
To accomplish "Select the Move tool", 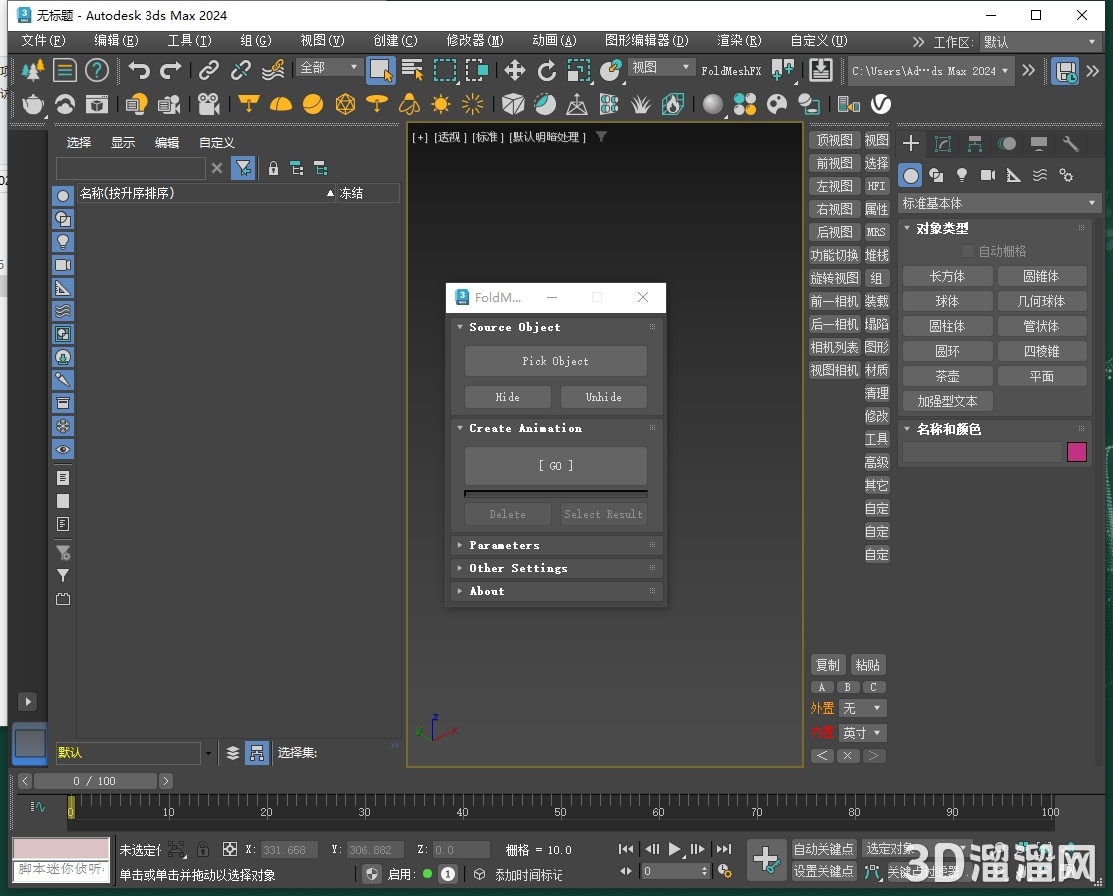I will (515, 70).
